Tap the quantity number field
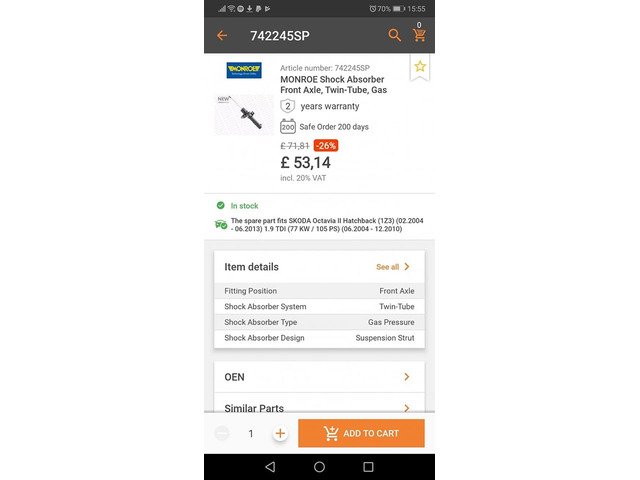 tap(251, 434)
